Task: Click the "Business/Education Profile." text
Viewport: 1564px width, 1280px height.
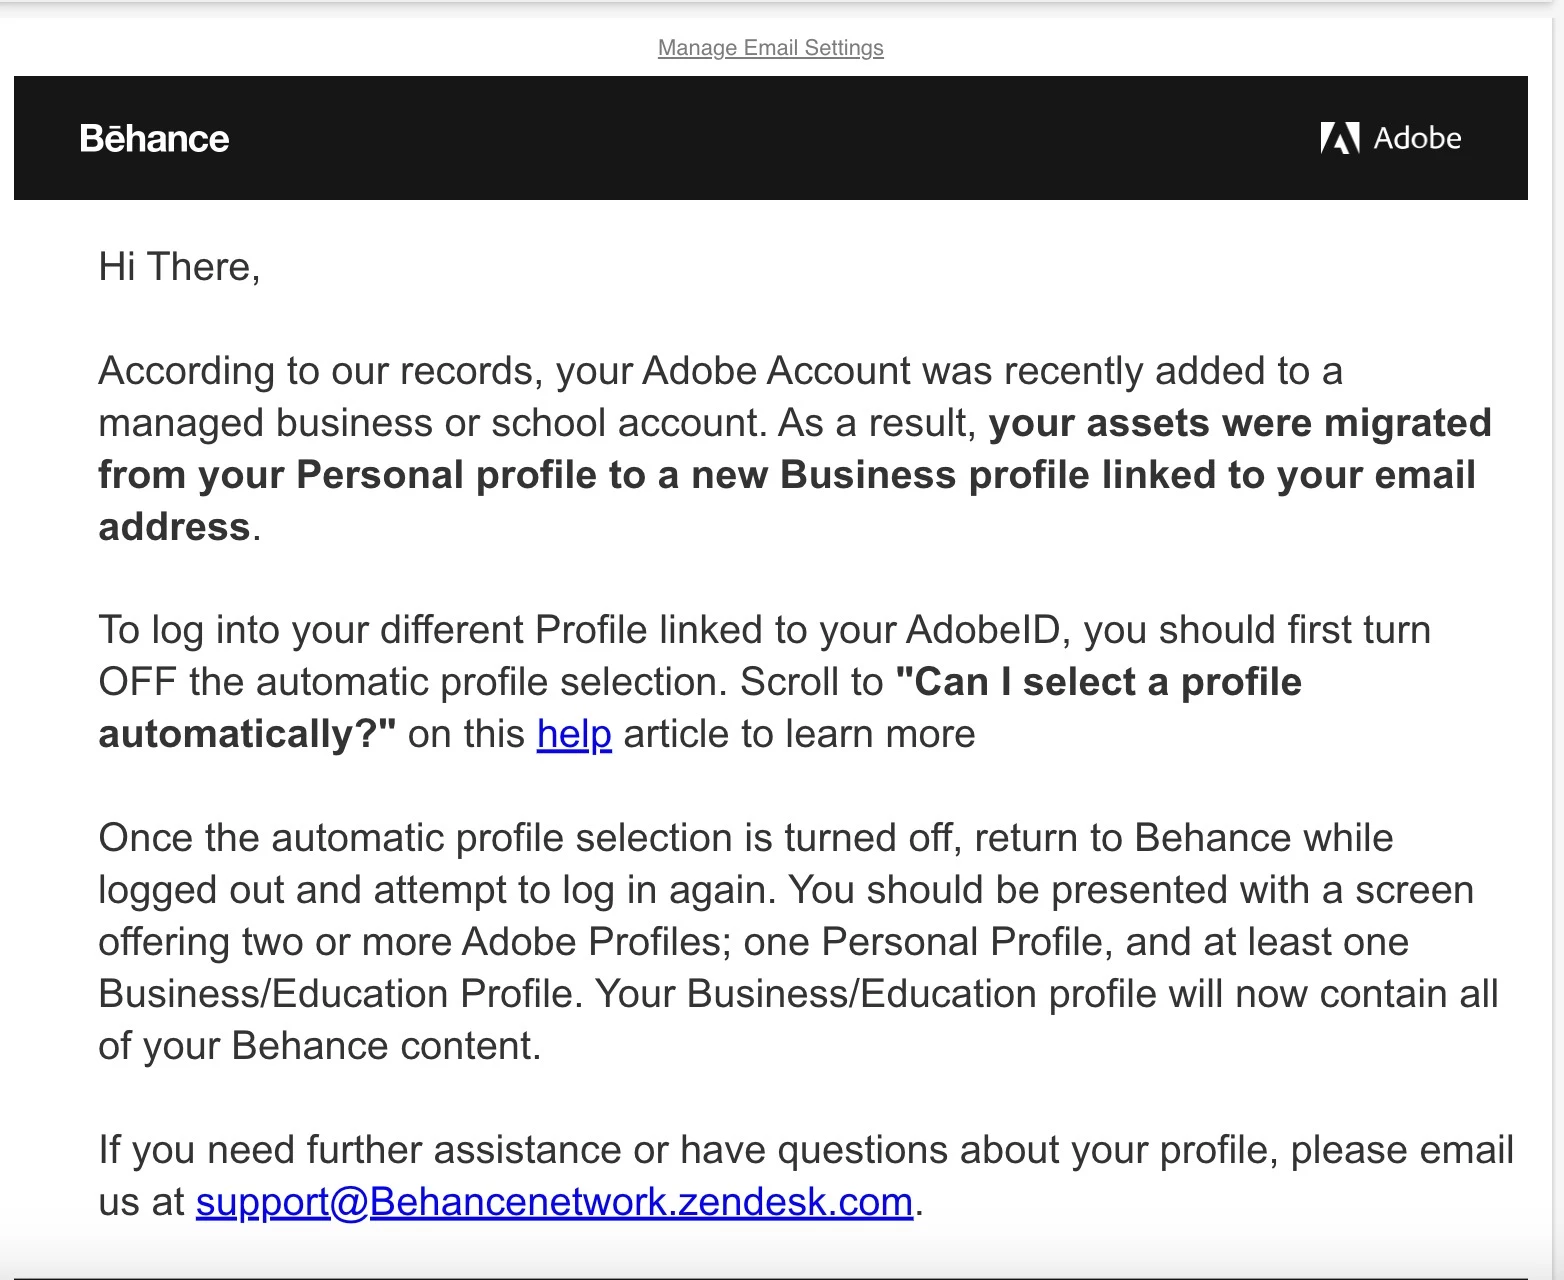Action: click(340, 994)
